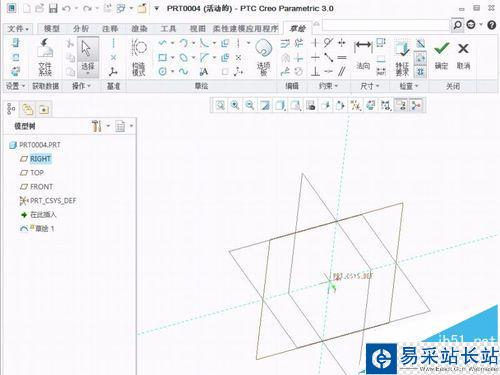The height and width of the screenshot is (375, 500).
Task: Click the 取消 X cancel button
Action: coord(463,55)
